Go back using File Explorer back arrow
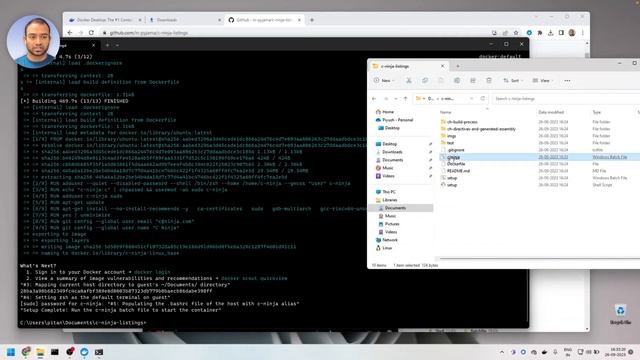Screen dimensions: 640x360 [x=374, y=99]
